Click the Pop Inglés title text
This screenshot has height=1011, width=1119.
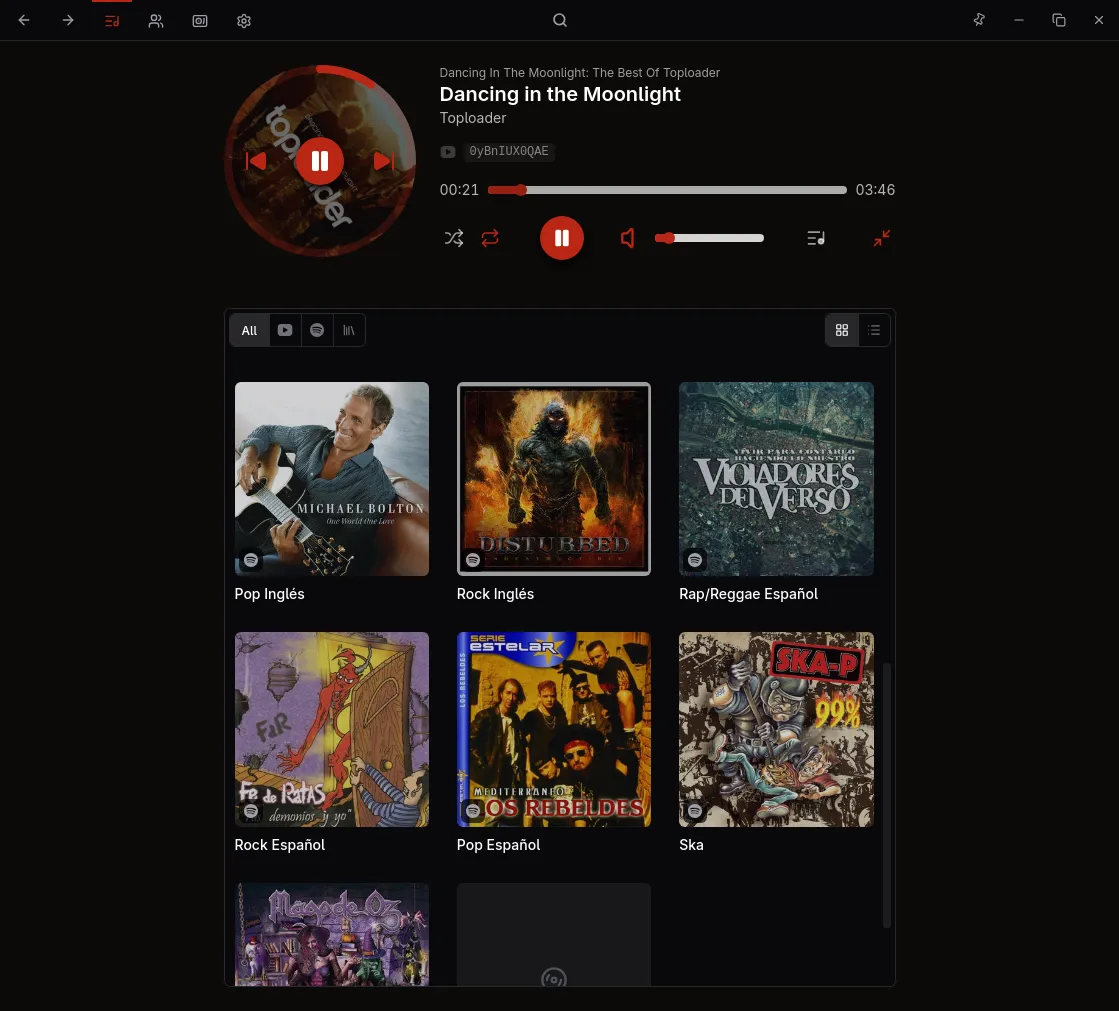click(x=270, y=594)
